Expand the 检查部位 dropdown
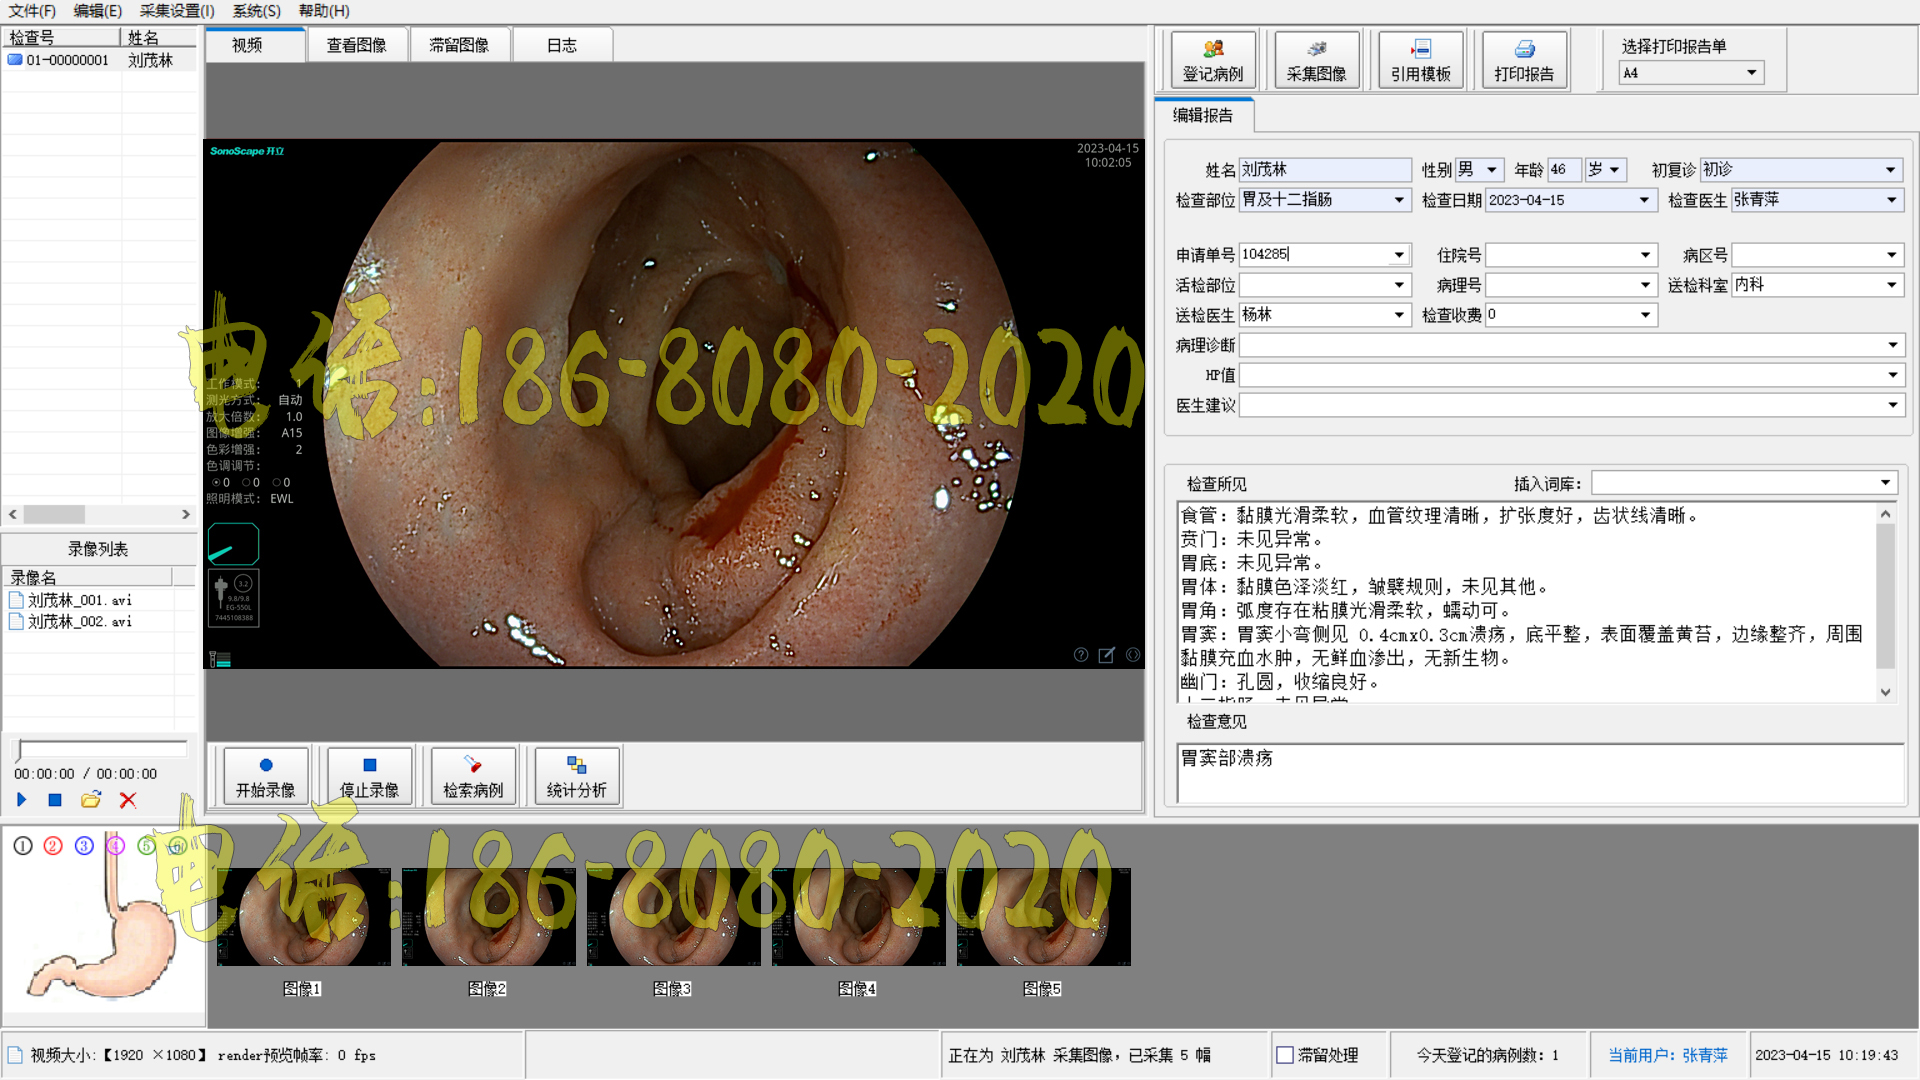Screen dimensions: 1920x1080 (x=1399, y=200)
